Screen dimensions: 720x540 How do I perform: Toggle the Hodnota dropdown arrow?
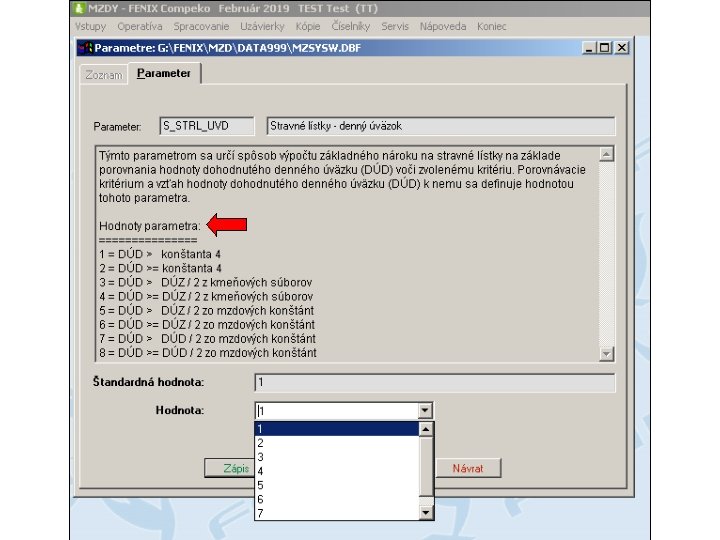425,411
